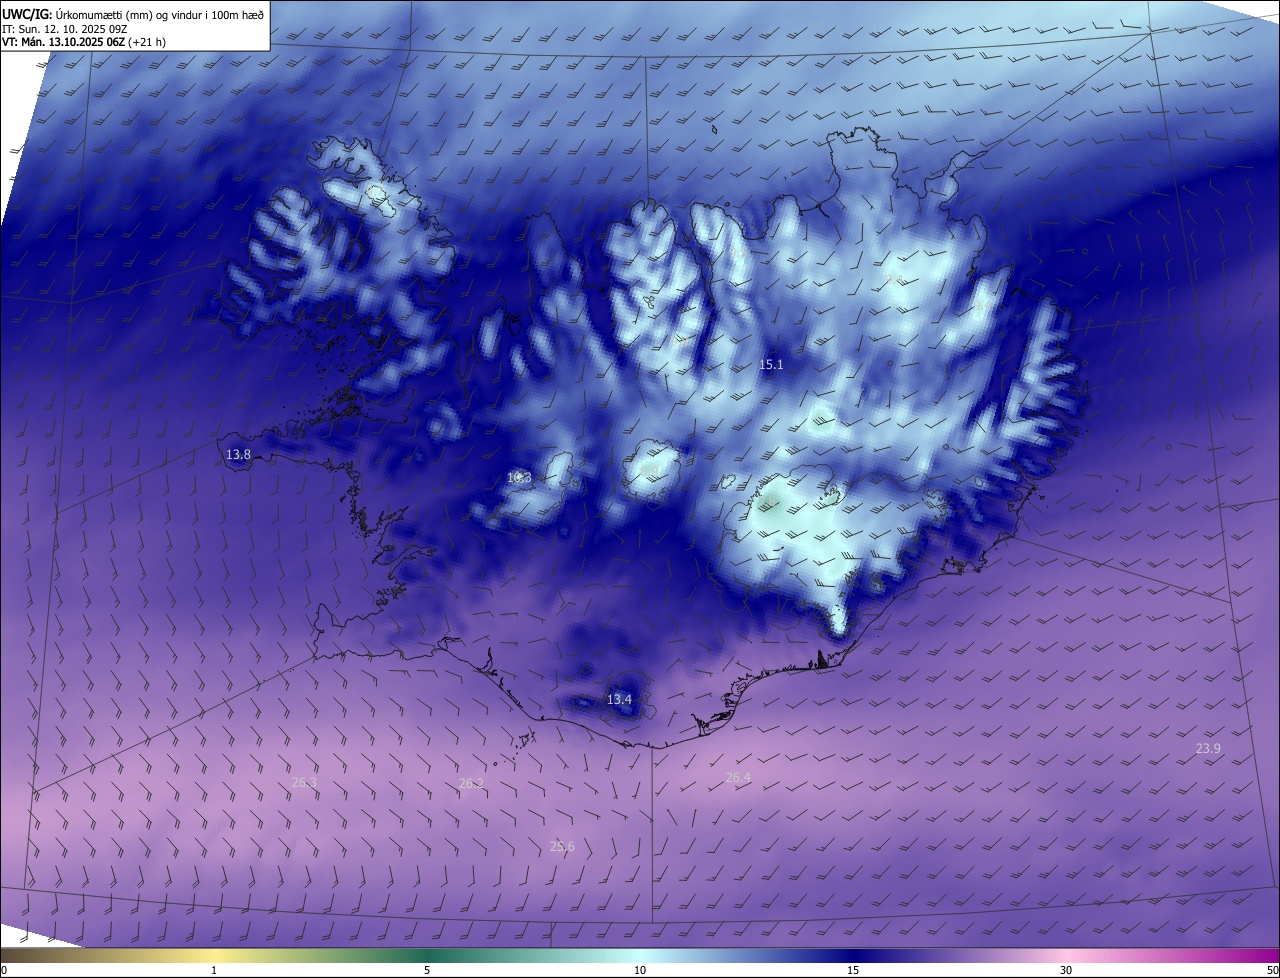1280x978 pixels.
Task: Click the 15 tick on the color scale
Action: click(x=853, y=970)
